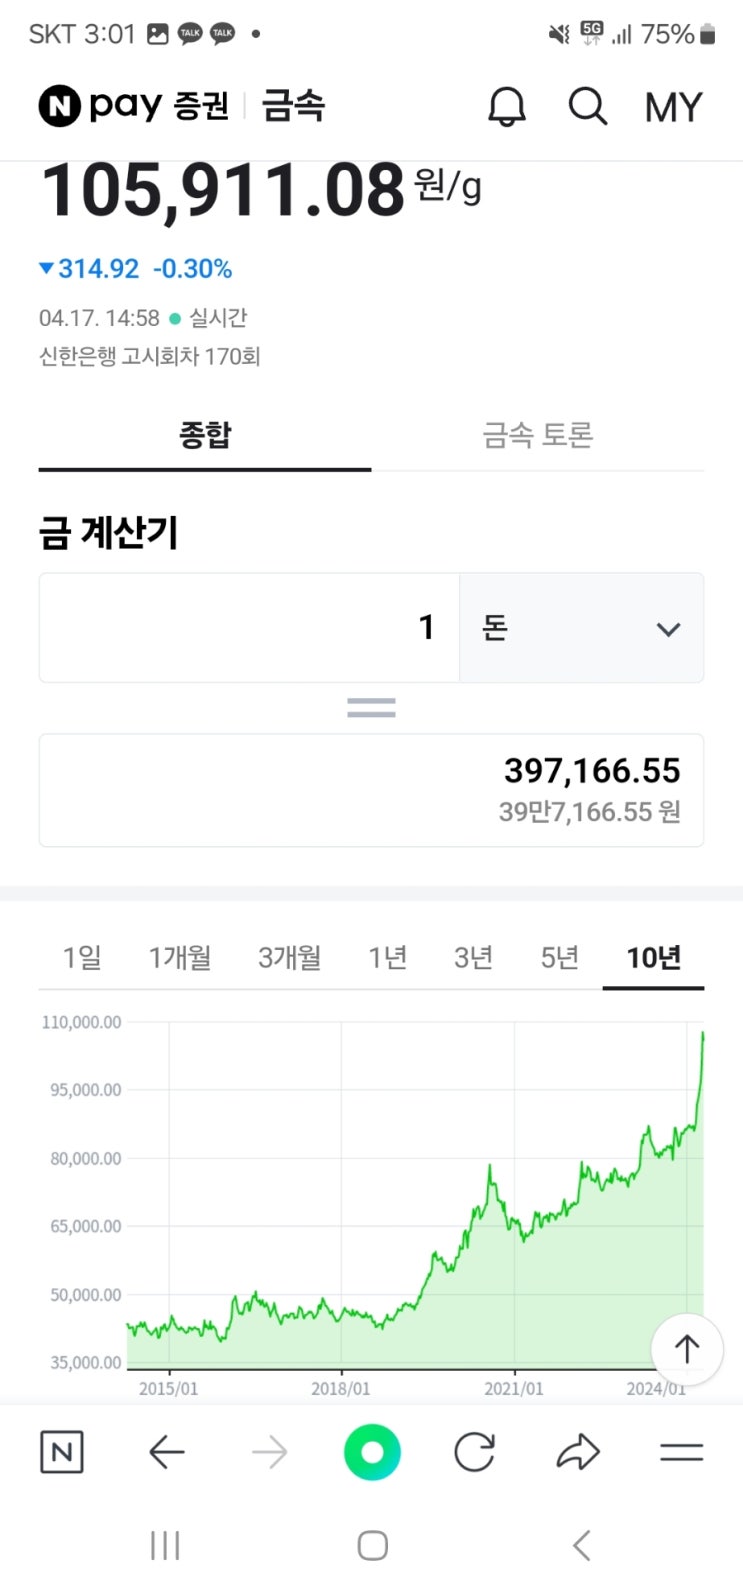Select 1개월 chart range
743x1593 pixels.
pos(180,958)
